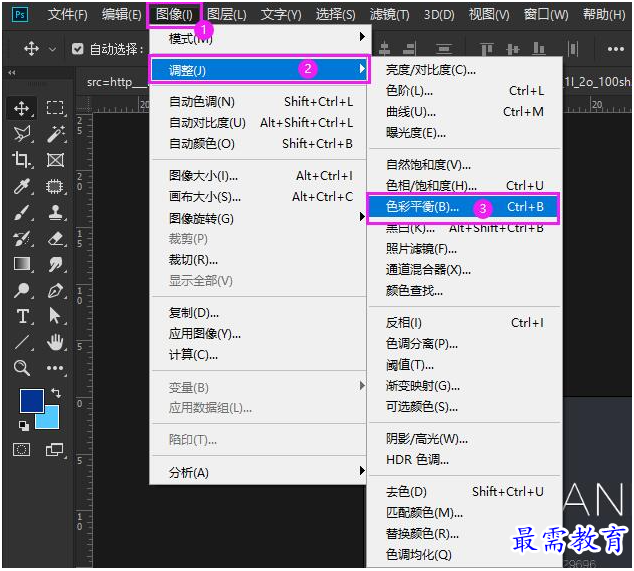The image size is (634, 571).
Task: Collapse the toolbox panel double arrows
Action: pyautogui.click(x=12, y=73)
